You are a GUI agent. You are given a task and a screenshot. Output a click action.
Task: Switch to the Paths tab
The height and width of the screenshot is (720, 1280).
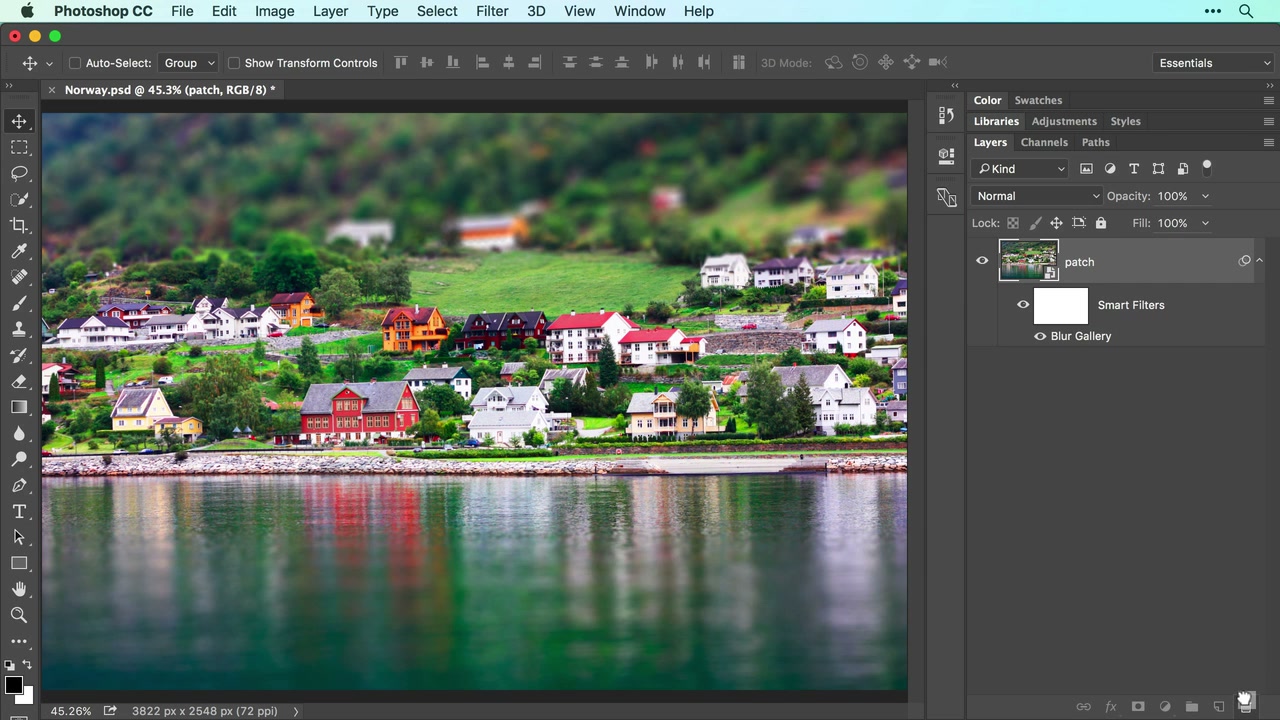[1095, 142]
